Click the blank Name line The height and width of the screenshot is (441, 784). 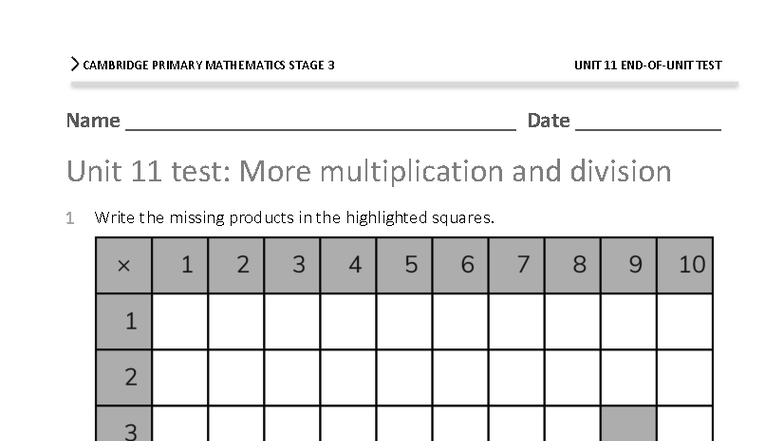click(x=320, y=122)
